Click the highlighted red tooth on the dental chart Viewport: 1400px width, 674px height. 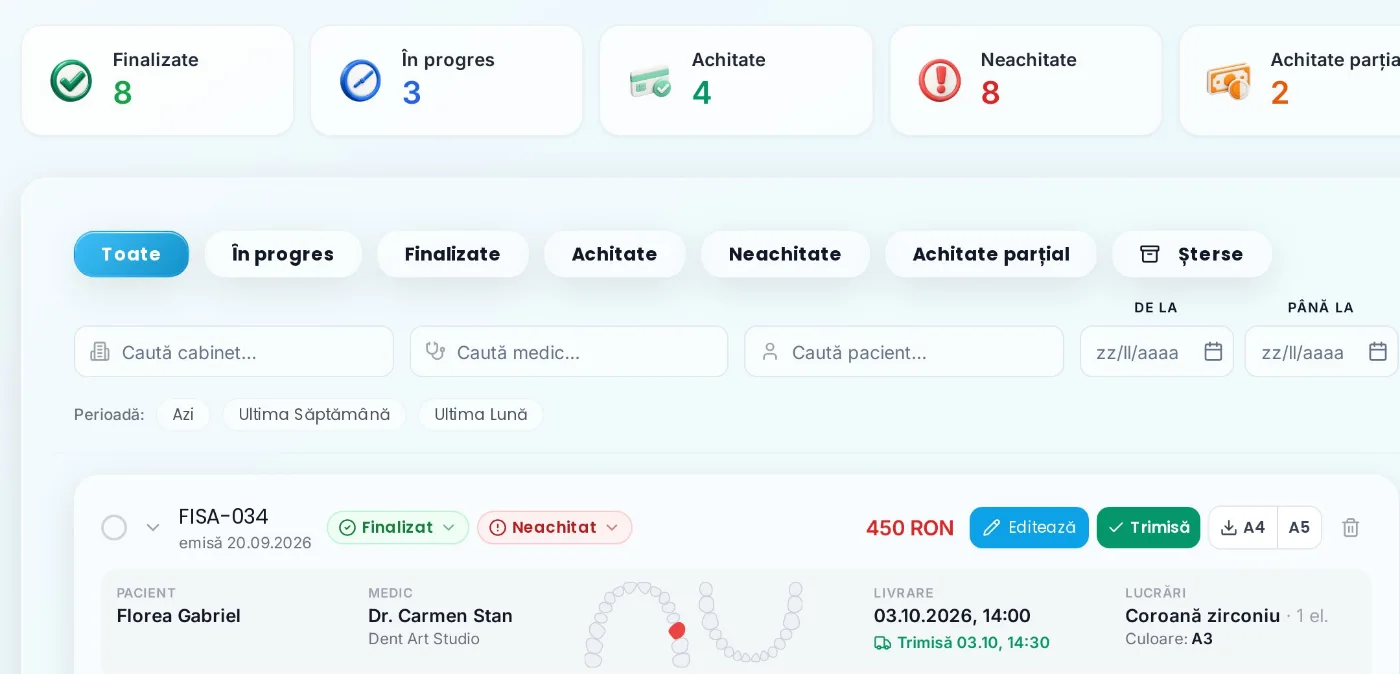point(677,630)
